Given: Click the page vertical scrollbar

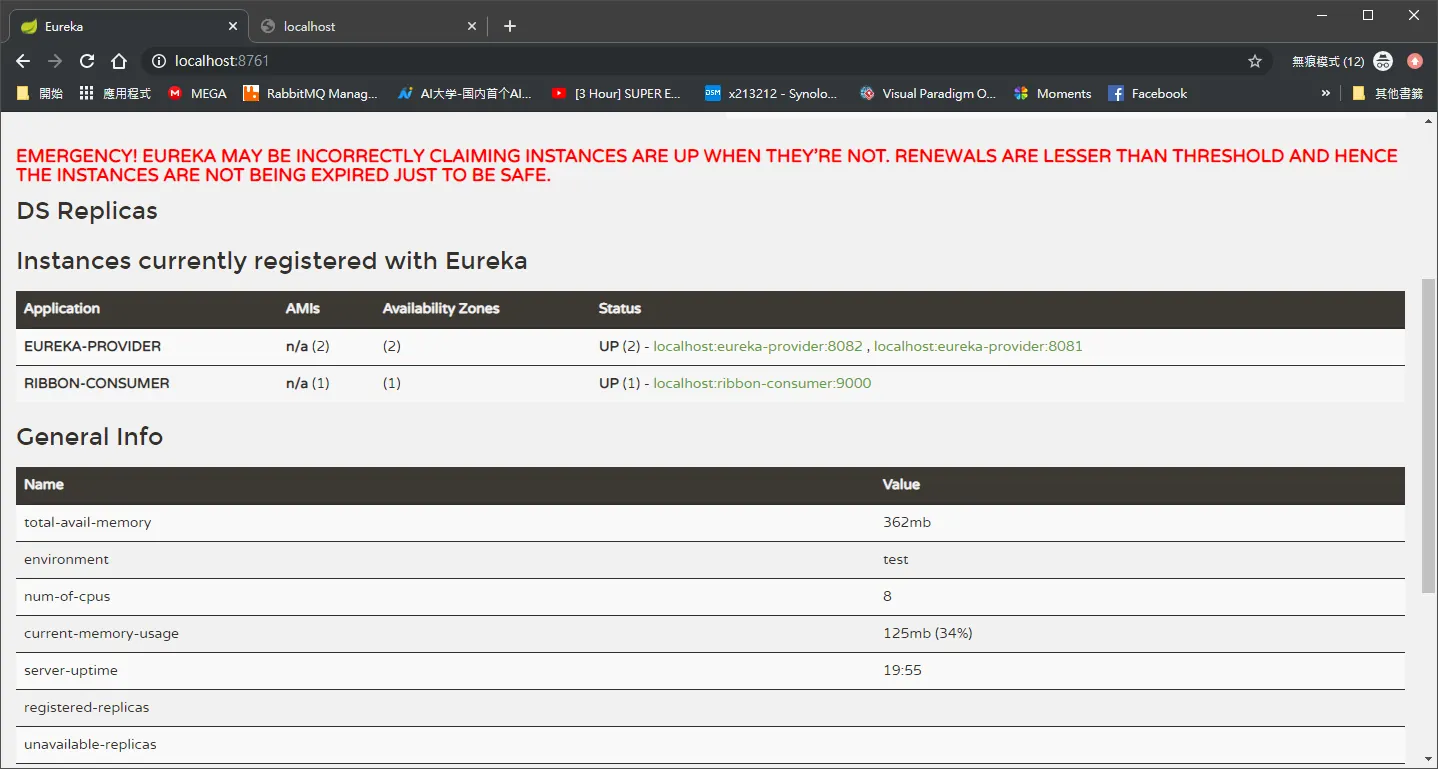Looking at the screenshot, I should pyautogui.click(x=1429, y=435).
